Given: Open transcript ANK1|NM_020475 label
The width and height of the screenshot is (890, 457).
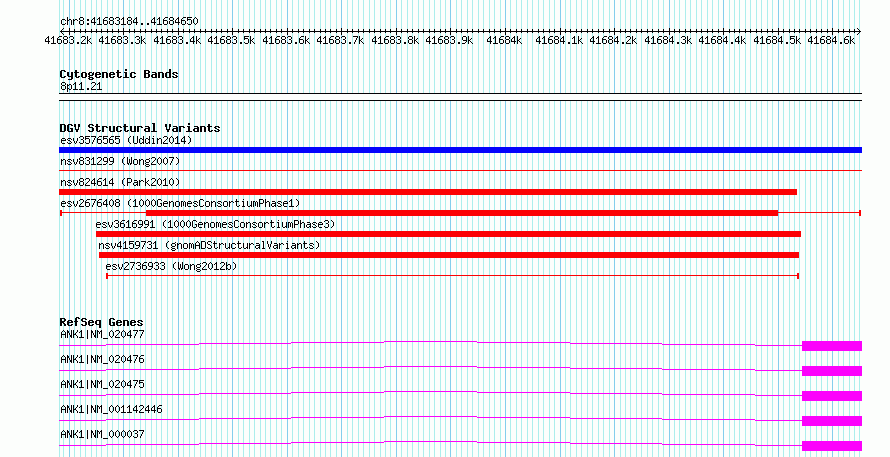Looking at the screenshot, I should pos(102,384).
